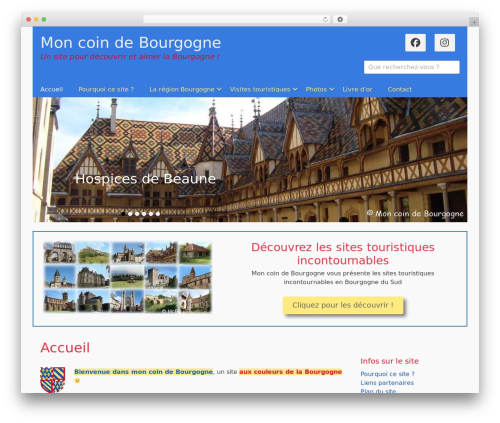Open the Photos menu label
Image resolution: width=500 pixels, height=423 pixels.
pyautogui.click(x=316, y=89)
